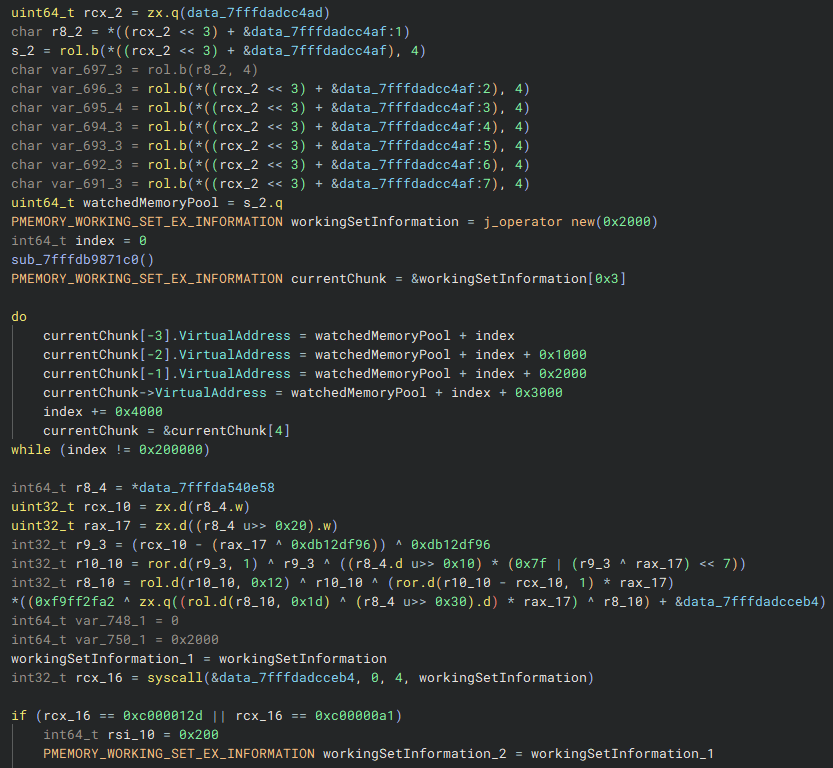This screenshot has height=768, width=833.
Task: Select the variable r8_2 declaration
Action: point(67,31)
